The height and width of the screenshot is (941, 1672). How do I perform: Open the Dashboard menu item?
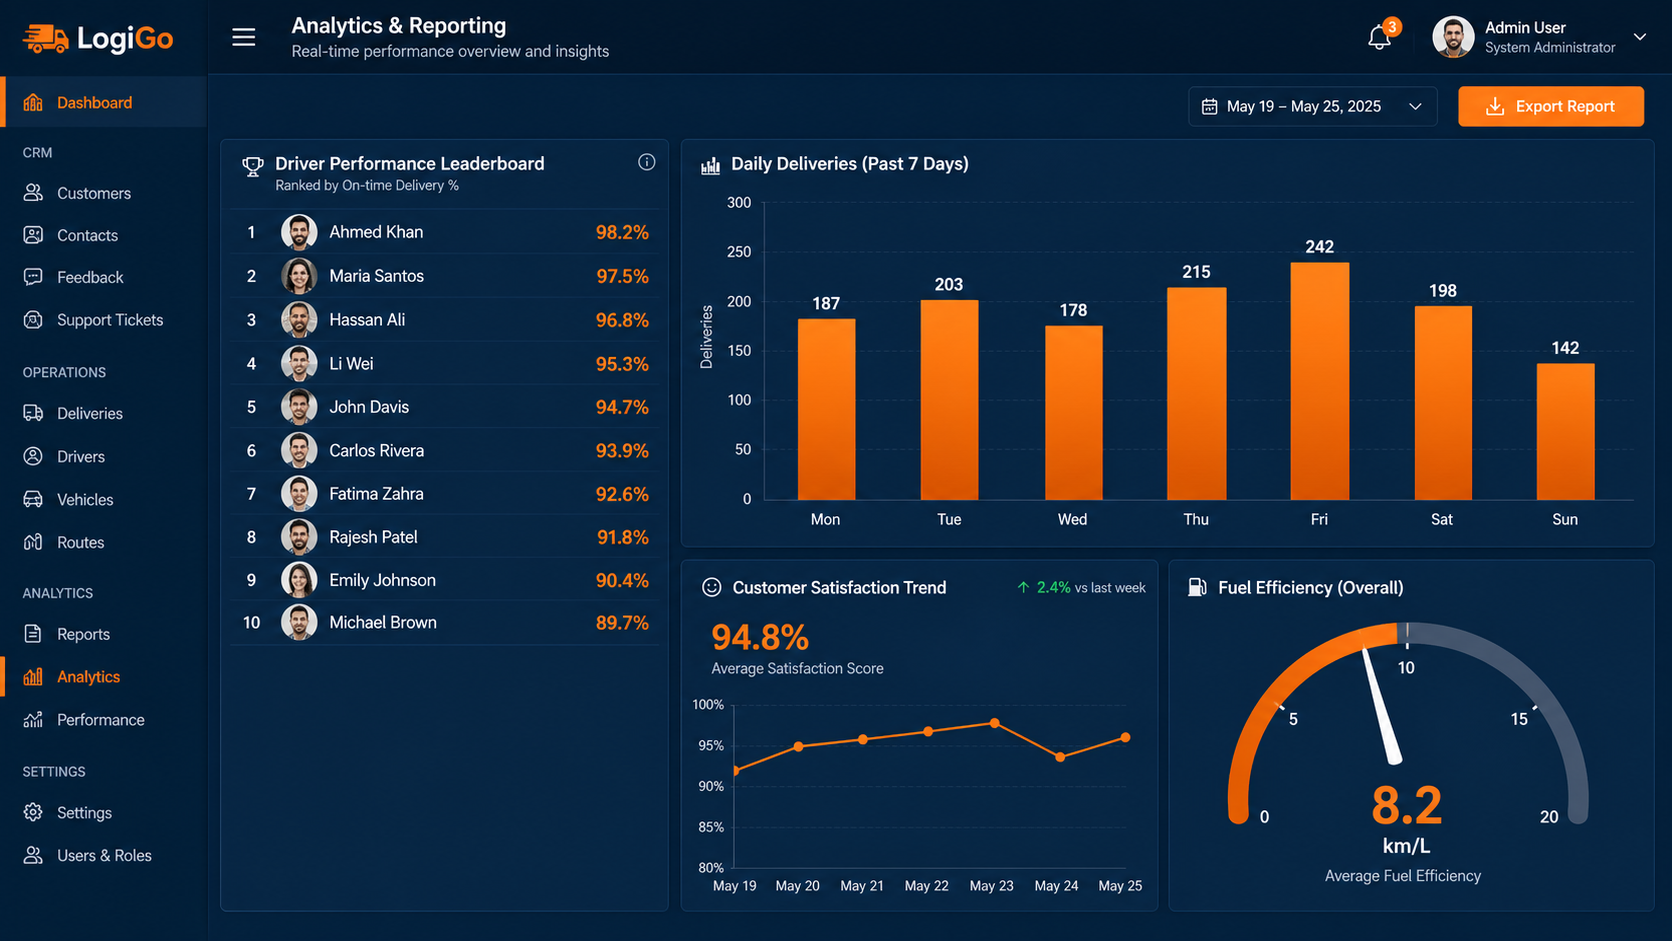[x=104, y=102]
